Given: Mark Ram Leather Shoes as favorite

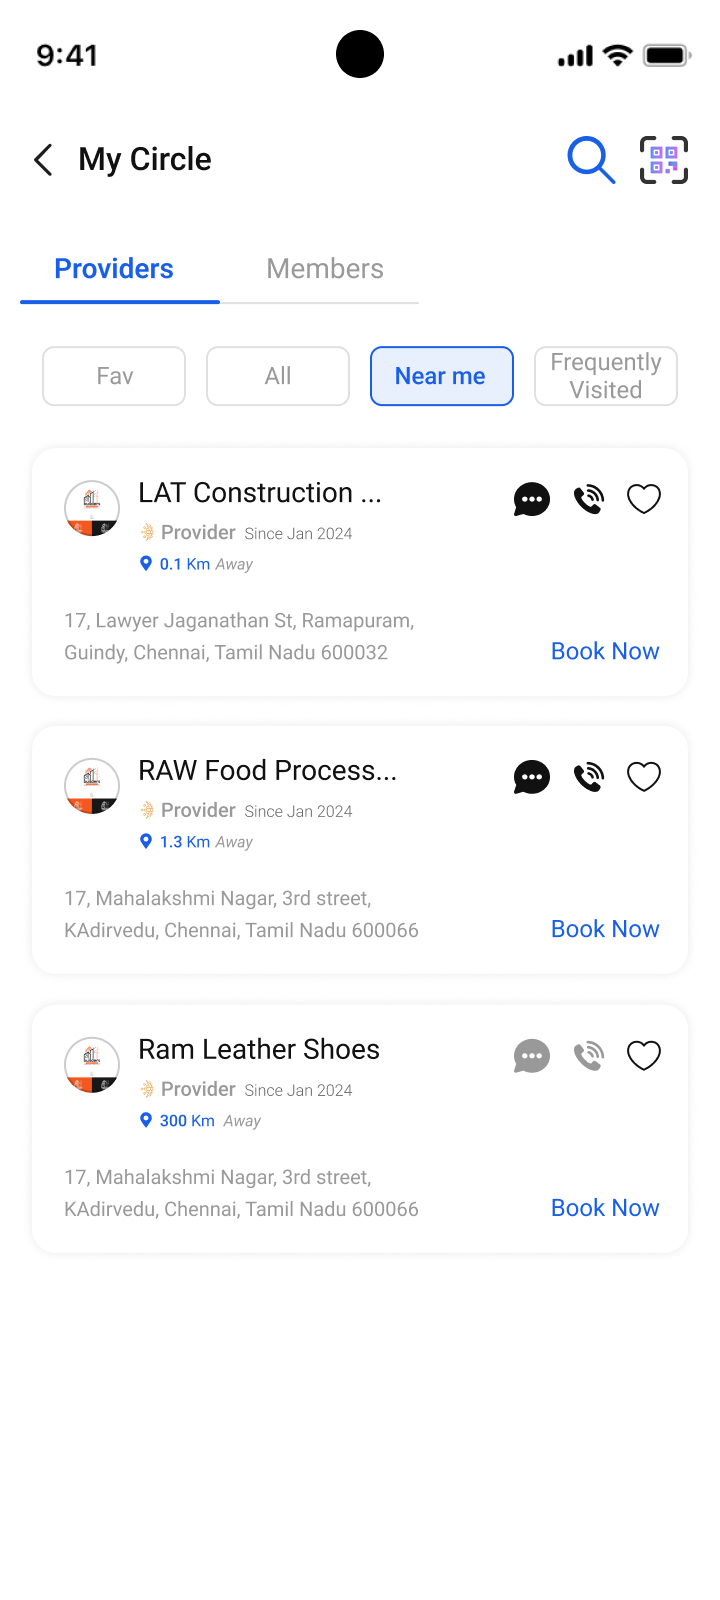Looking at the screenshot, I should (x=644, y=1056).
